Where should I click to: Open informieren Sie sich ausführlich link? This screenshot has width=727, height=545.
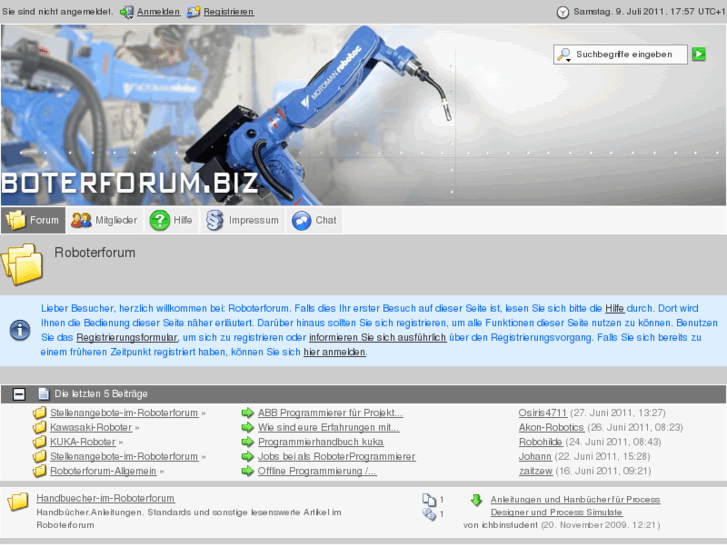[377, 338]
